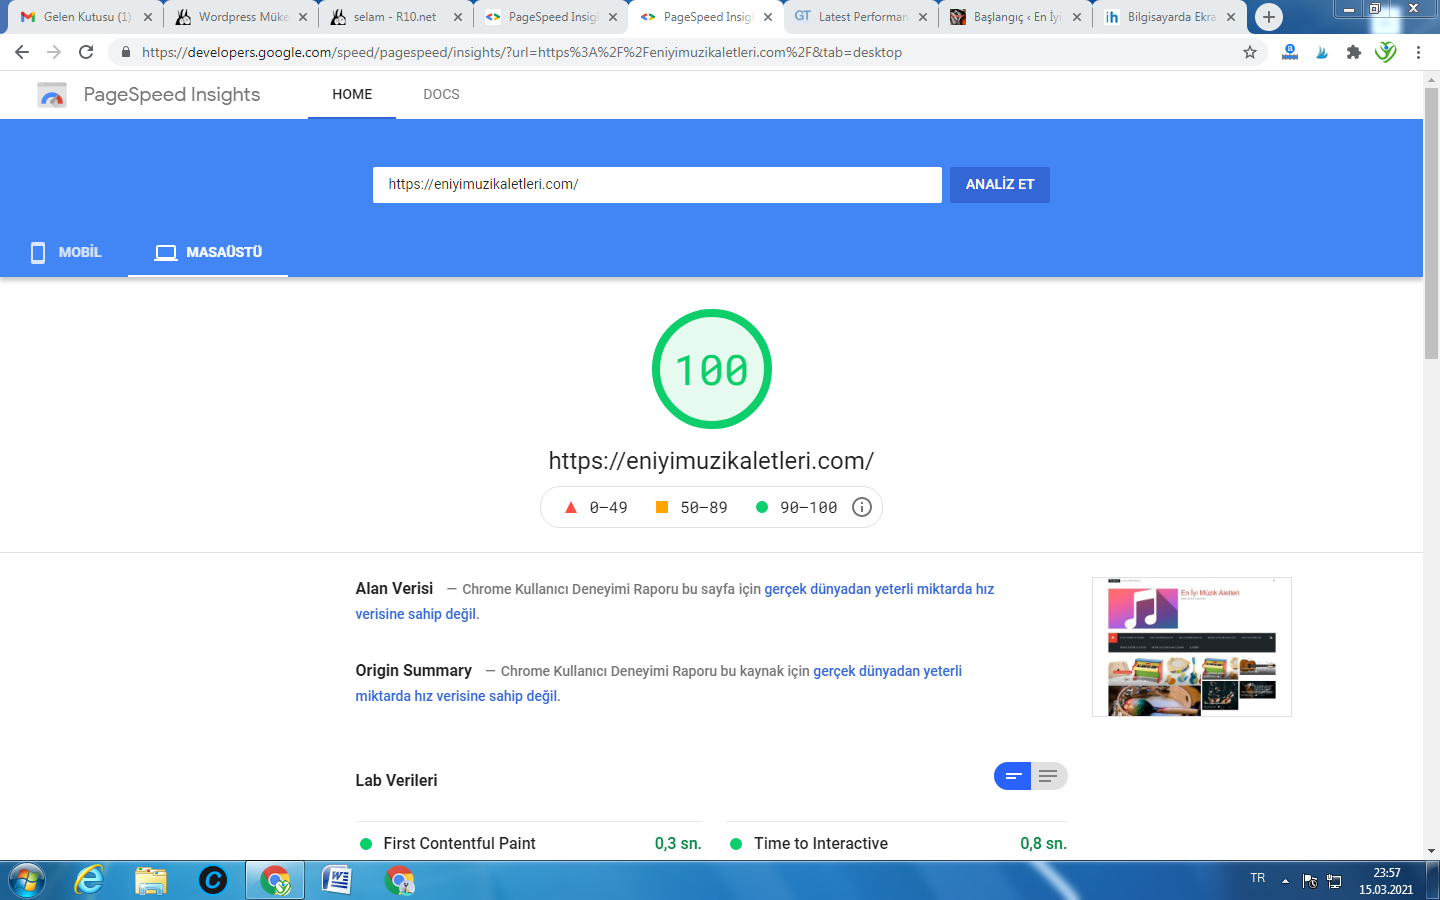Image resolution: width=1440 pixels, height=900 pixels.
Task: Open the black 'C' app in taskbar
Action: click(x=213, y=880)
